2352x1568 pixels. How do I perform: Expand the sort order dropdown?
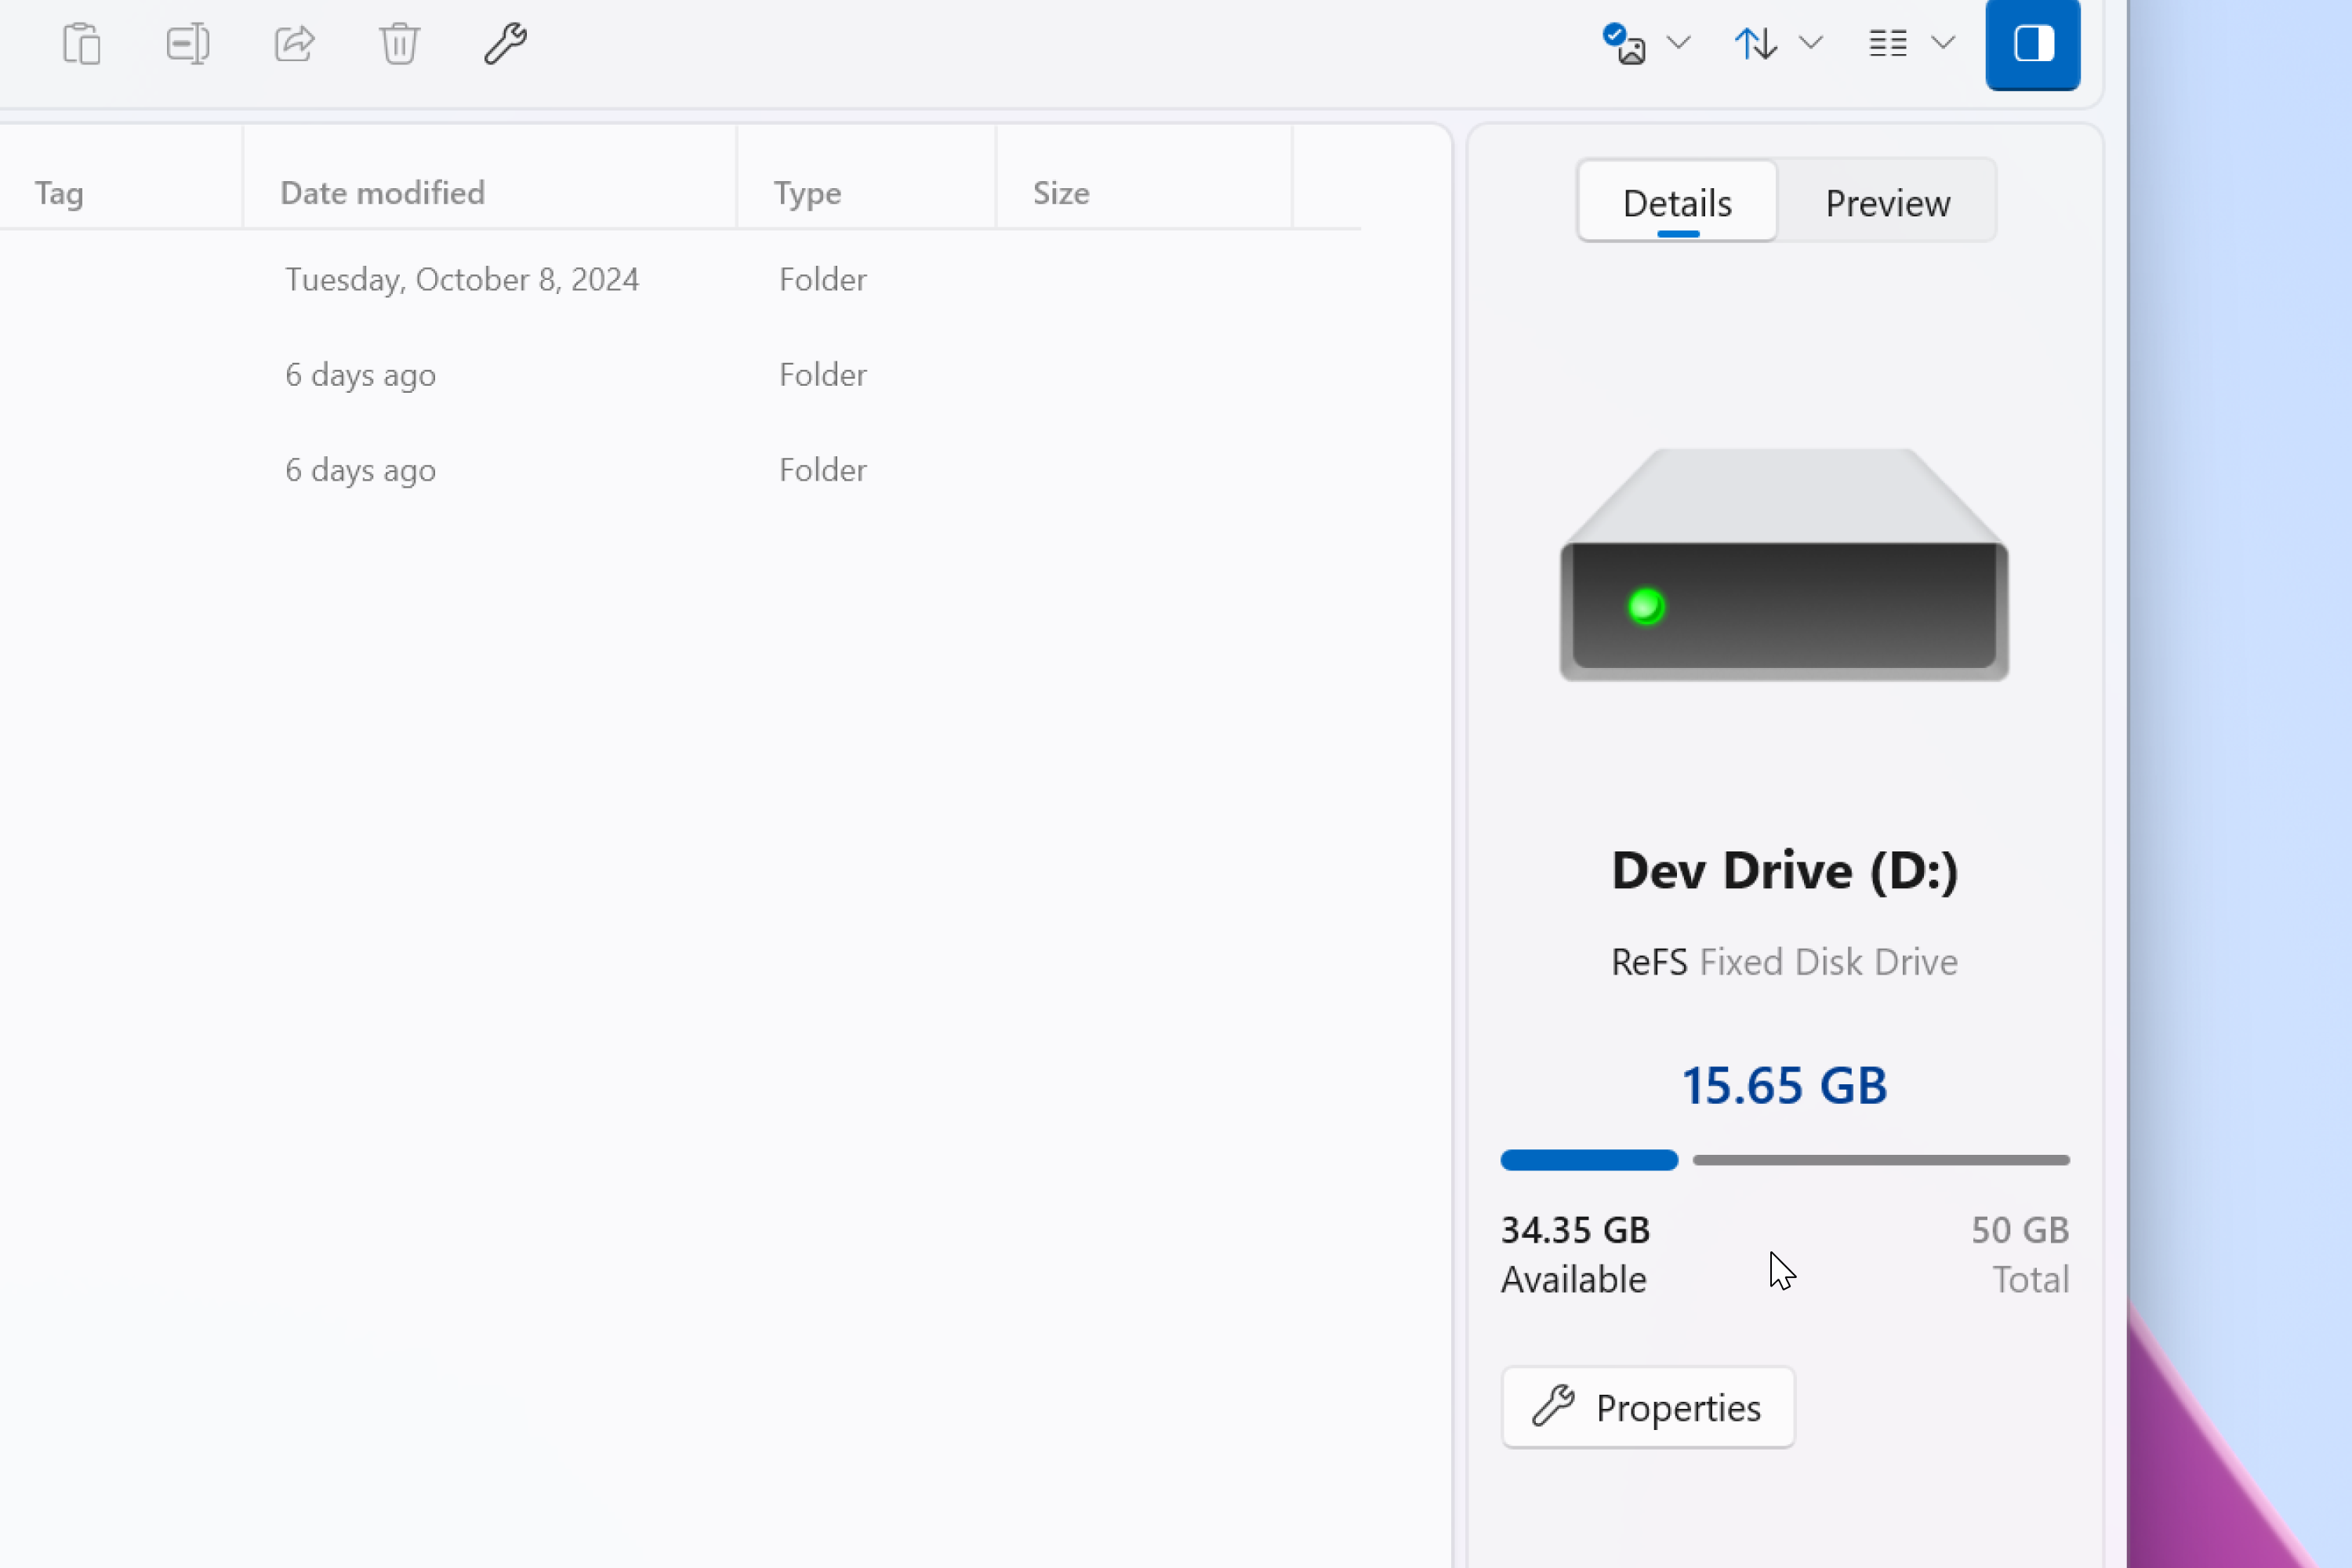(x=1809, y=42)
